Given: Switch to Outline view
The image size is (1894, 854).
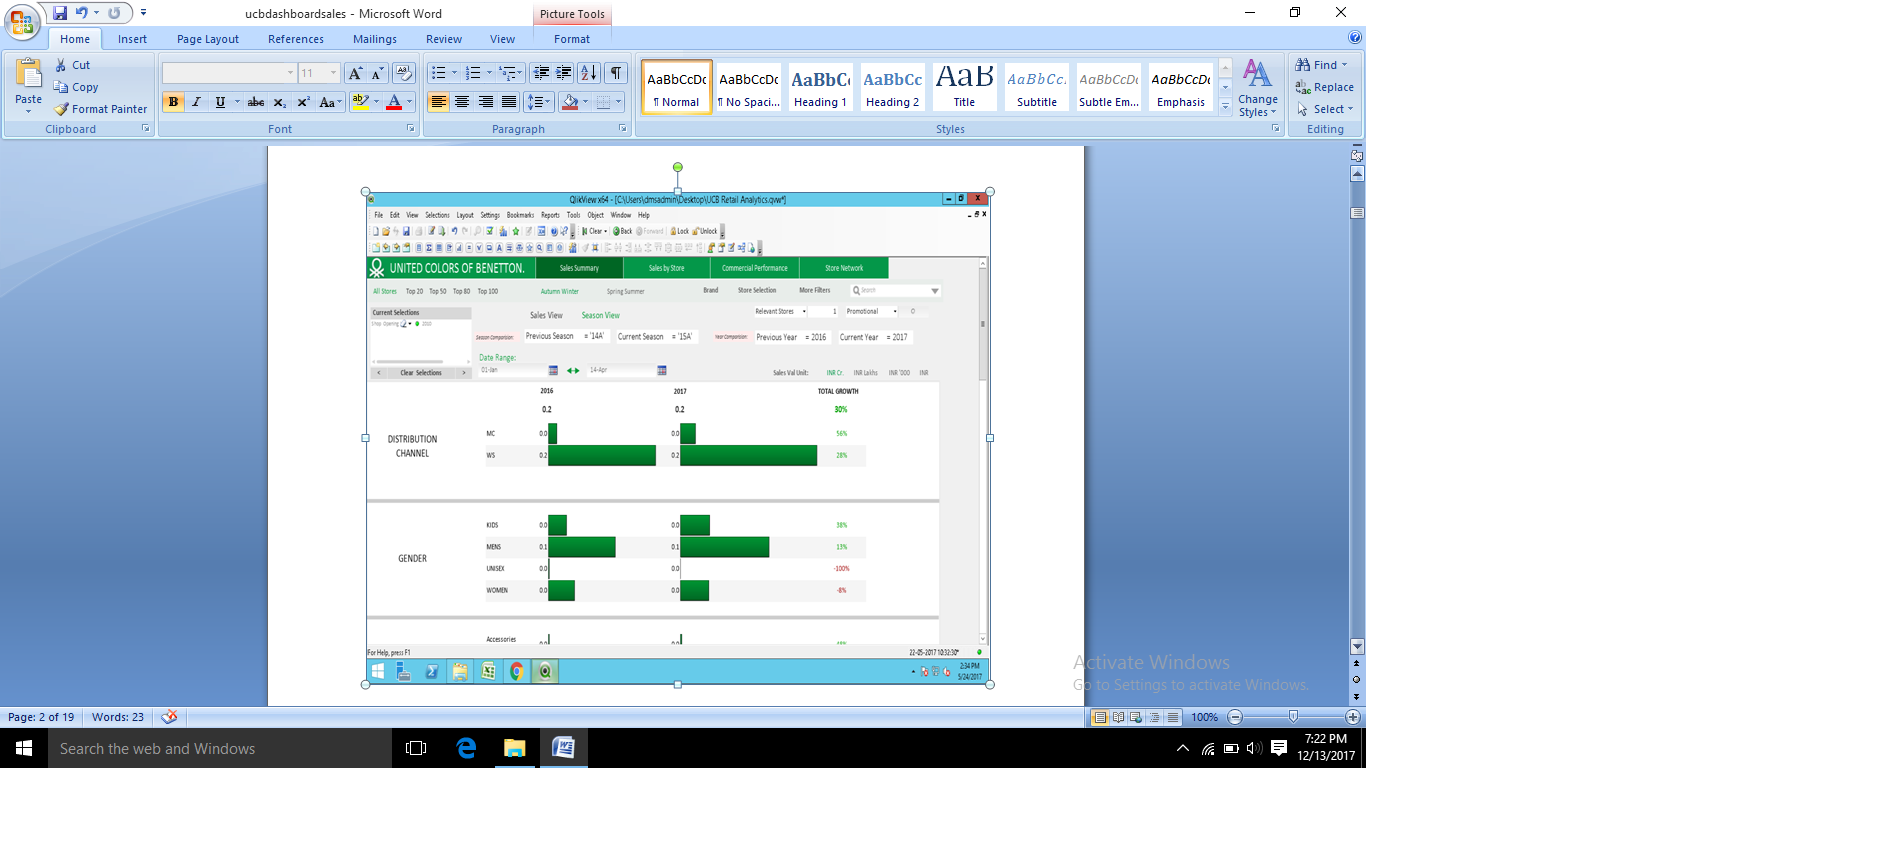Looking at the screenshot, I should point(1154,717).
